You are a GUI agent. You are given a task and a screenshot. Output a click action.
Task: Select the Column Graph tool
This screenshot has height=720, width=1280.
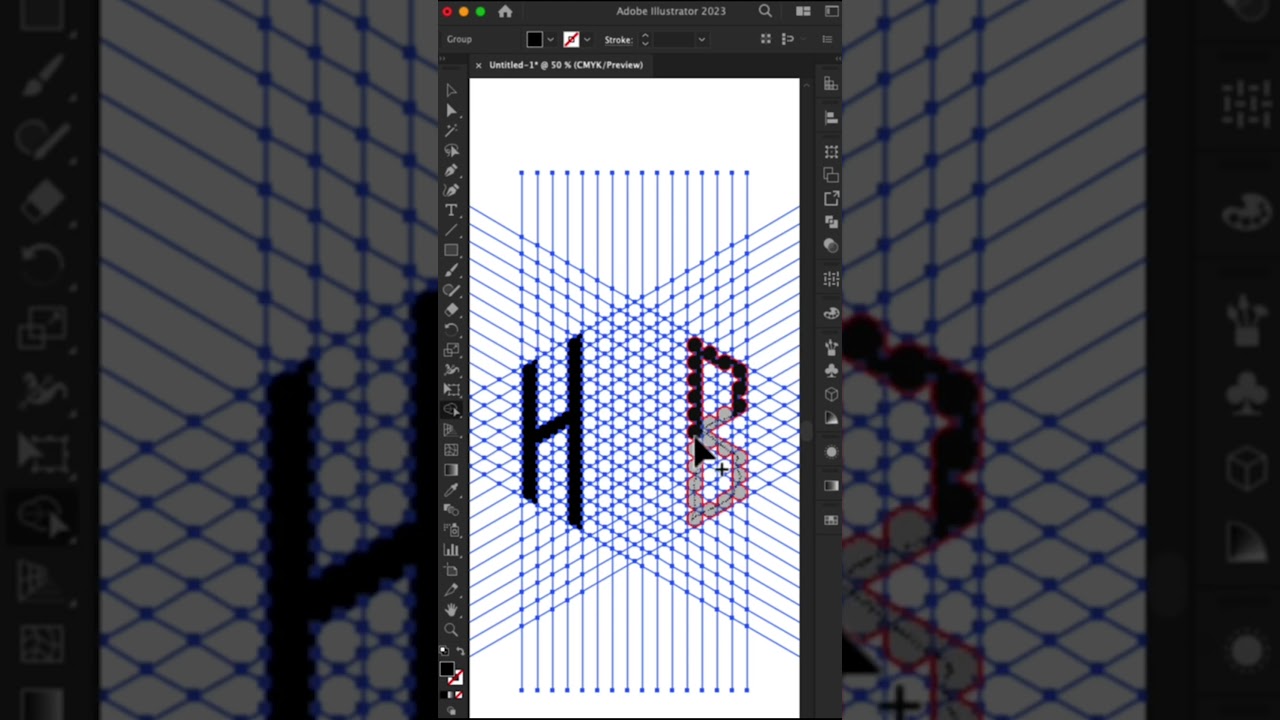tap(451, 550)
